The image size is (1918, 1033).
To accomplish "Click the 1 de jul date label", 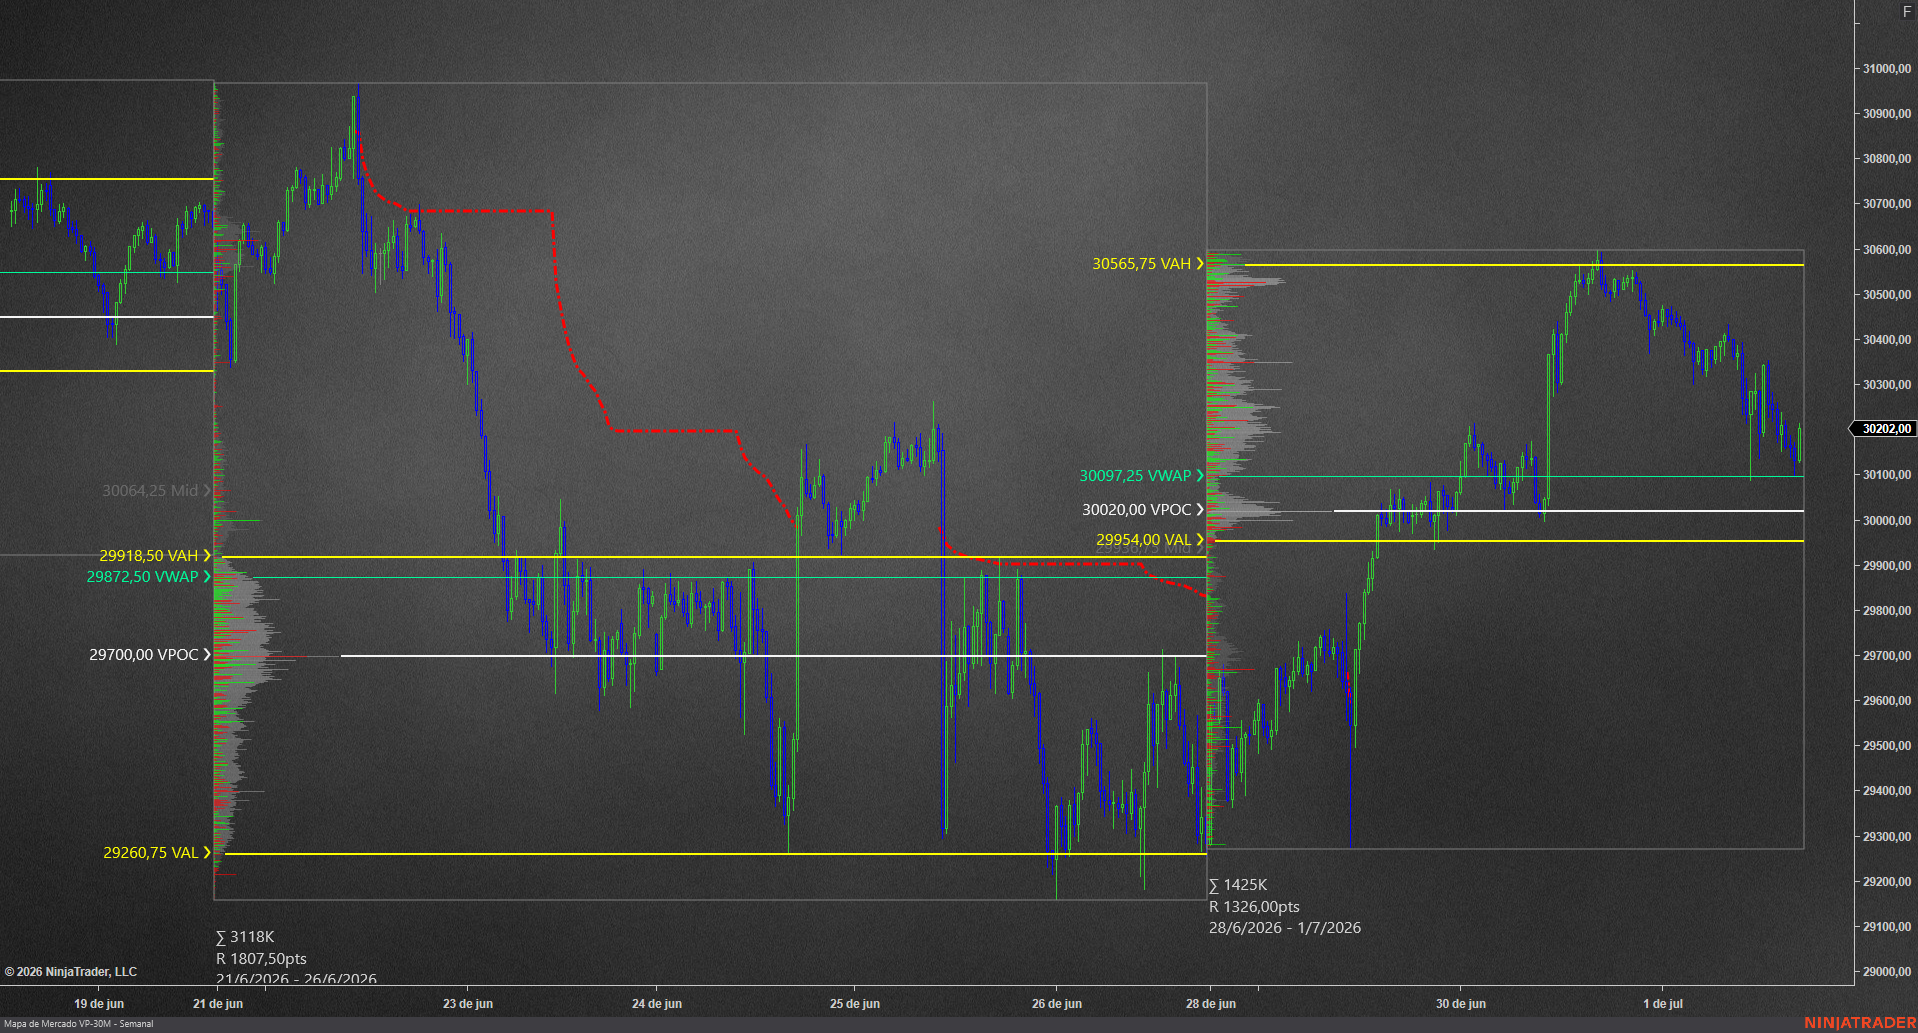I will point(1663,1004).
